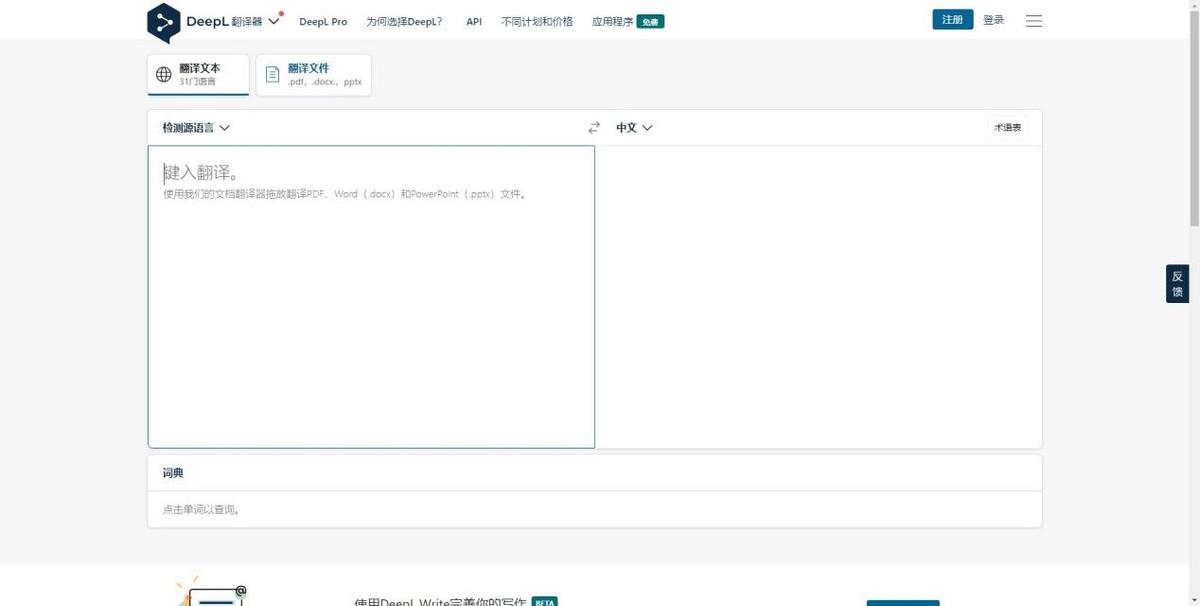
Task: Expand the DeepL 翻译器 product chevron
Action: (274, 22)
